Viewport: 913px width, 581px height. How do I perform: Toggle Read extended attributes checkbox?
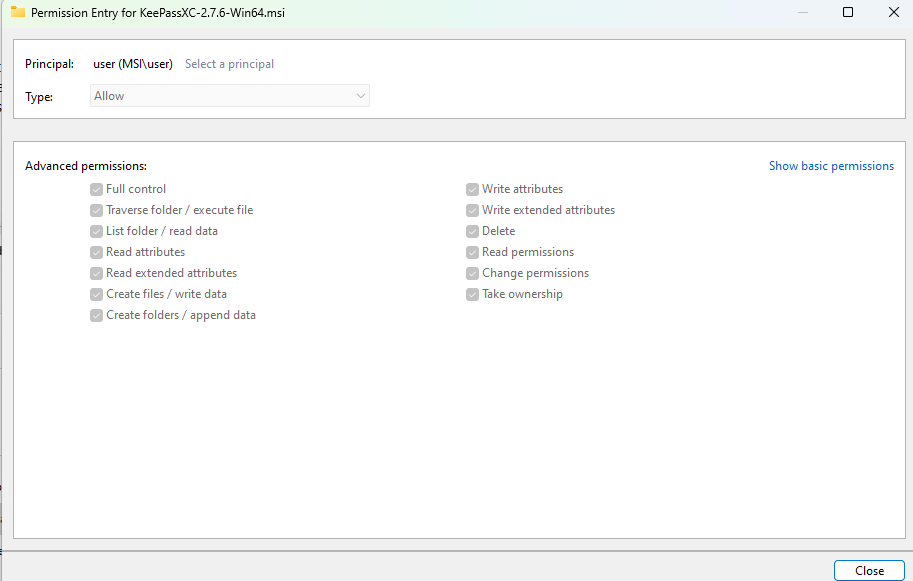(96, 273)
